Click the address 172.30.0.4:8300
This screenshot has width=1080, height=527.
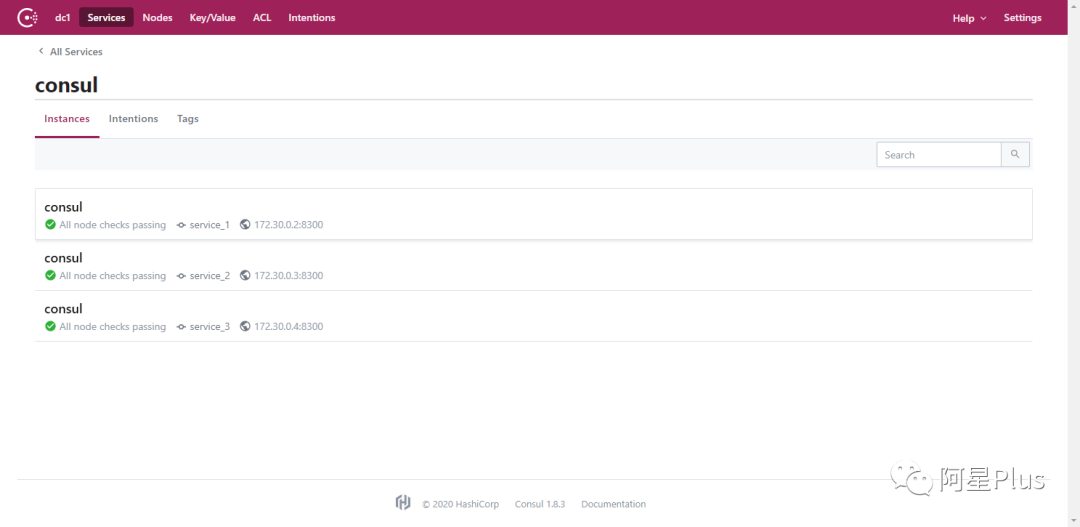coord(289,327)
